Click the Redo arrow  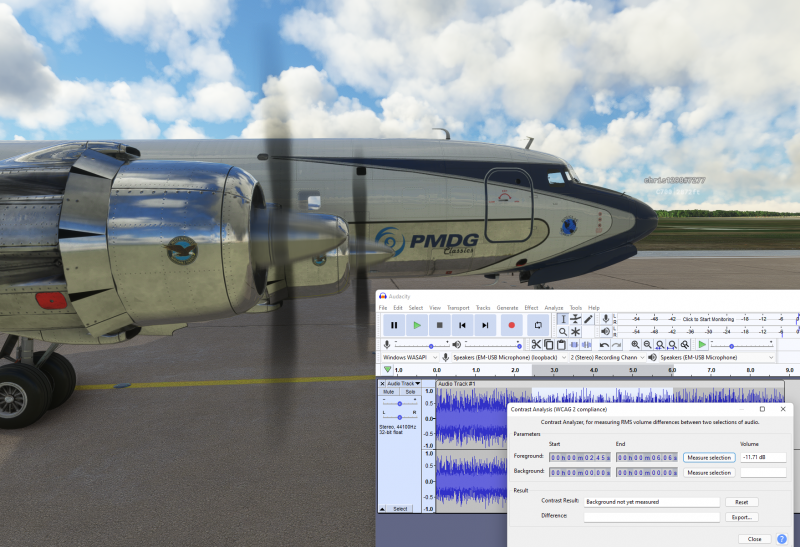[616, 345]
